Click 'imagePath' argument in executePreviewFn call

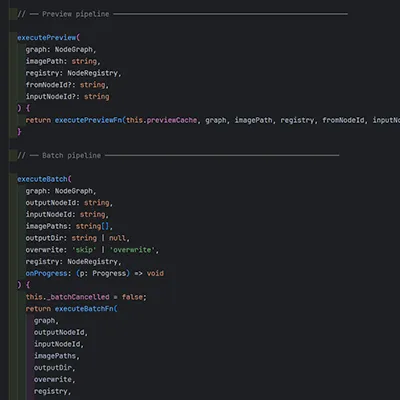click(253, 120)
